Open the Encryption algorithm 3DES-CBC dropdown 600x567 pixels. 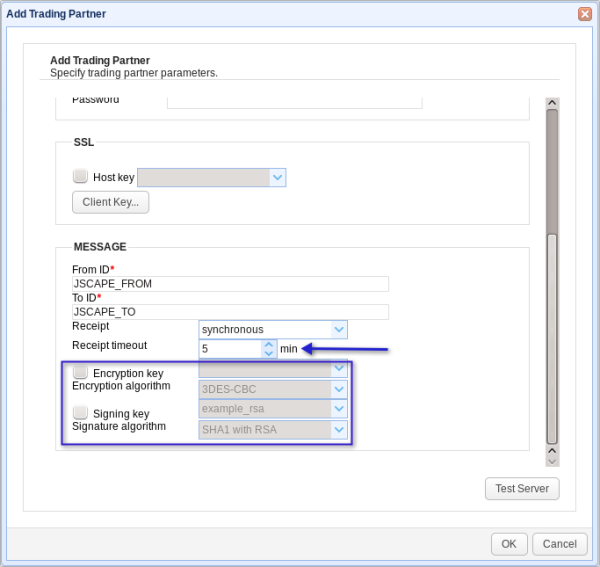339,389
